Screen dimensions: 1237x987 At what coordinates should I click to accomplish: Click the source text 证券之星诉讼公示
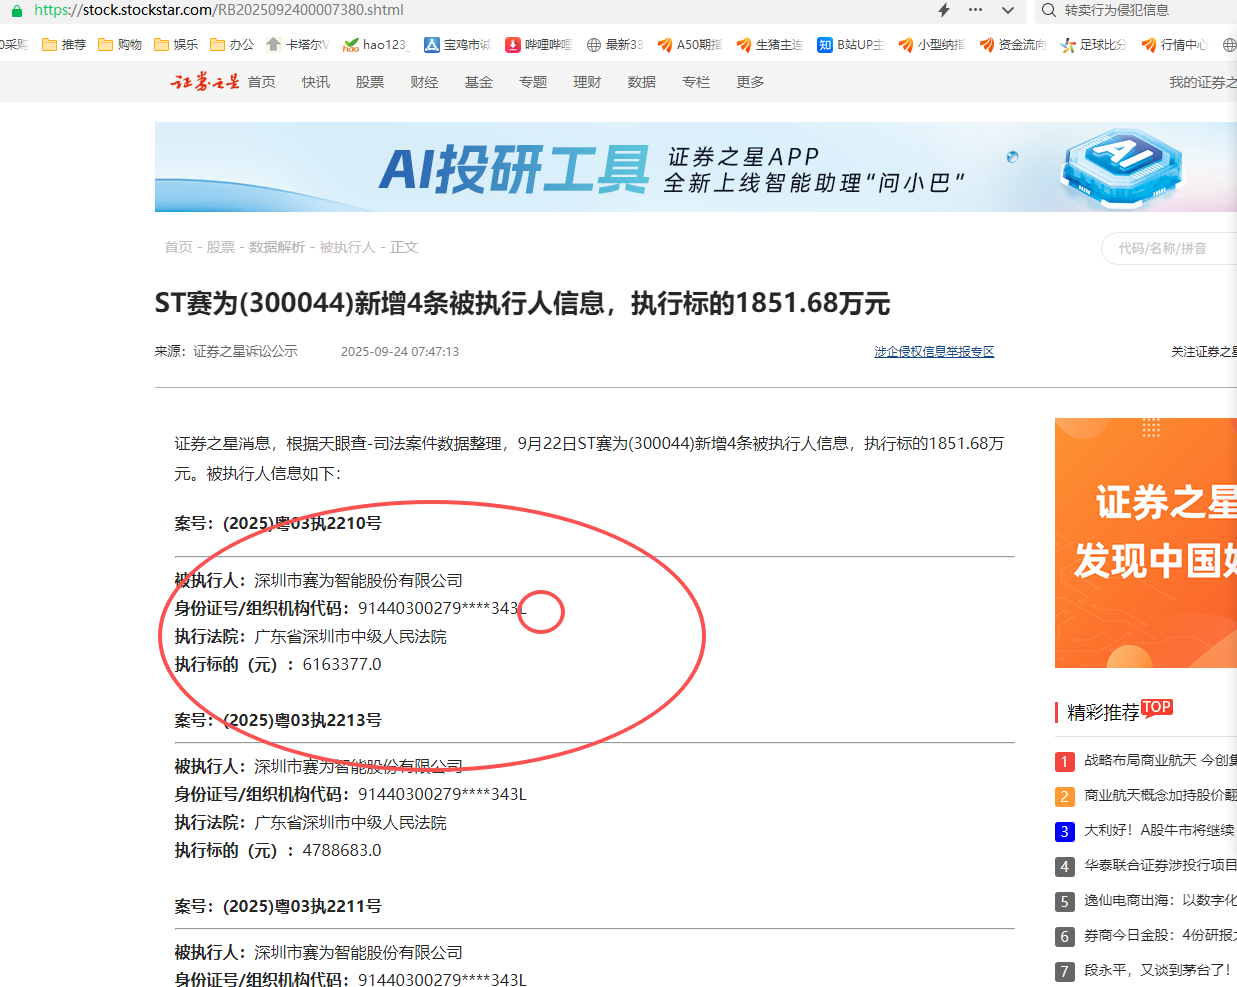tap(245, 352)
